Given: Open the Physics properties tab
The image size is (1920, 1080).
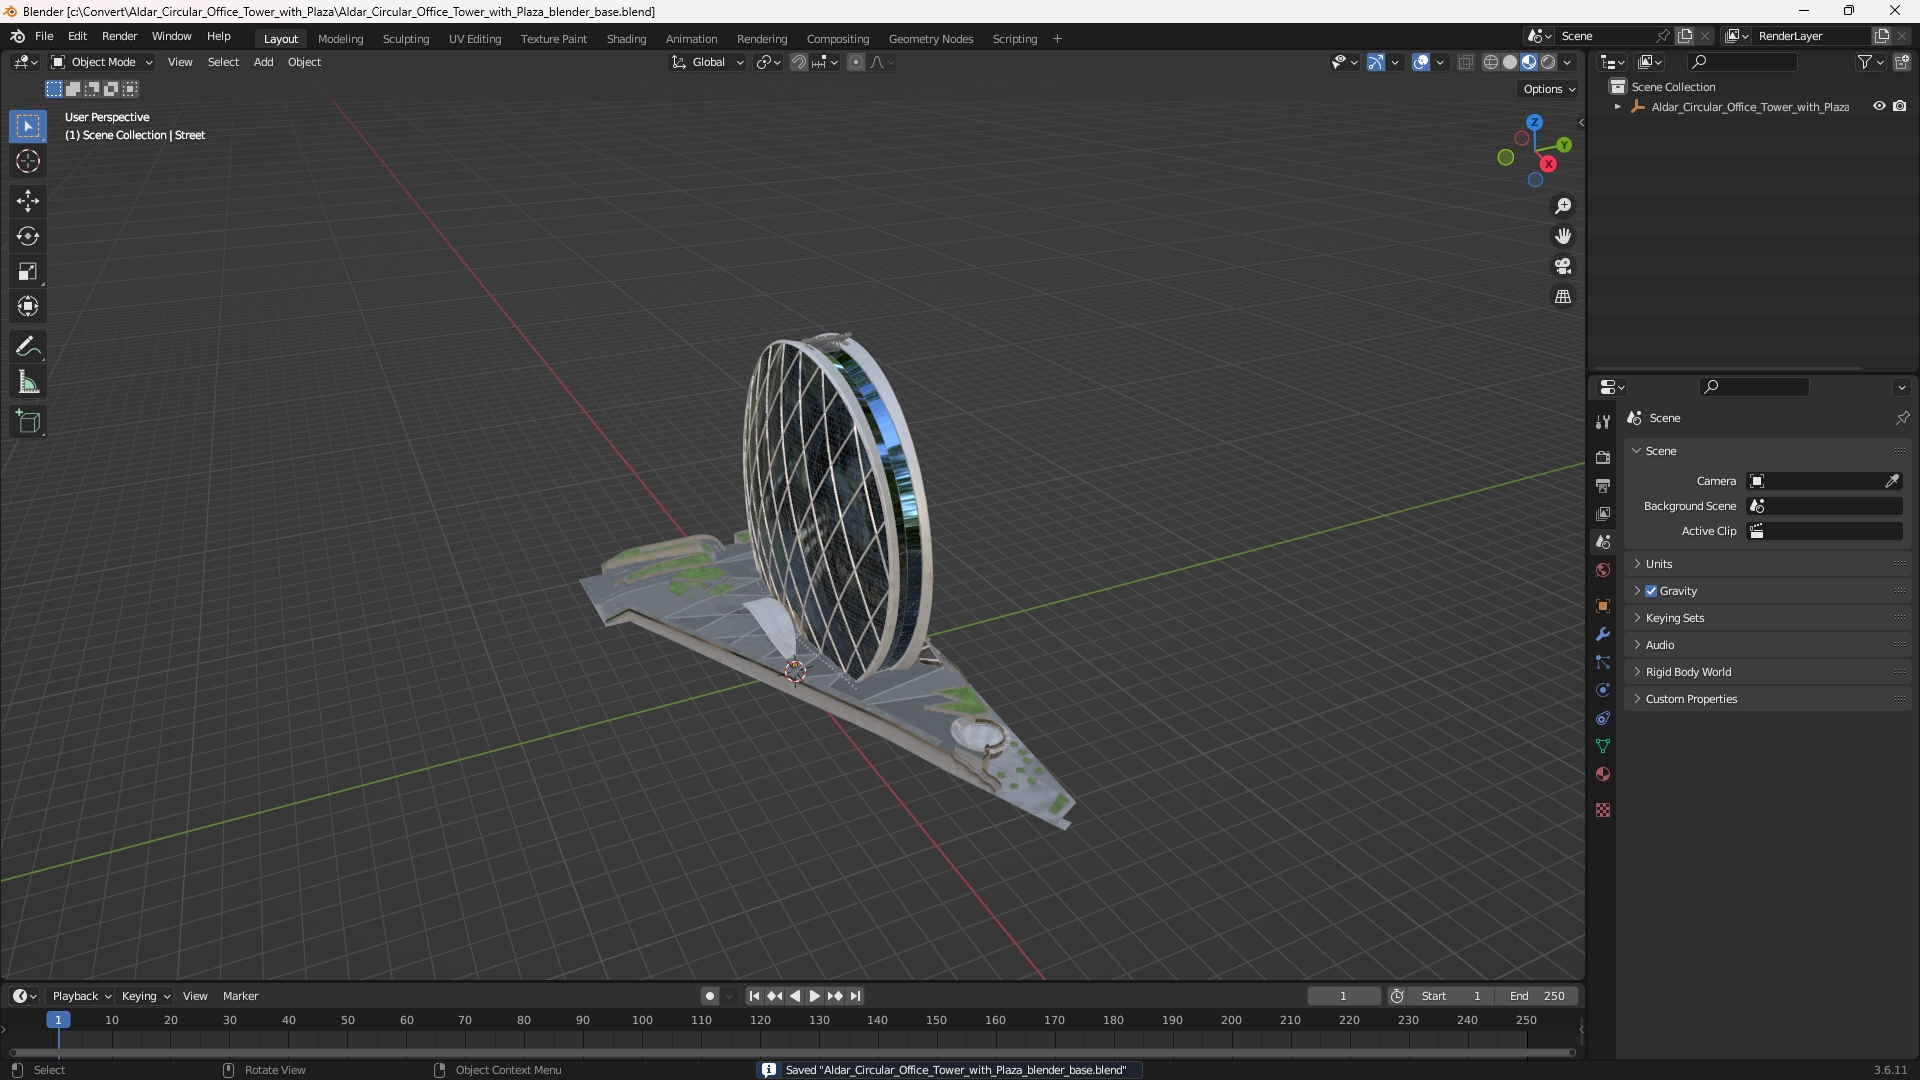Looking at the screenshot, I should click(x=1603, y=690).
